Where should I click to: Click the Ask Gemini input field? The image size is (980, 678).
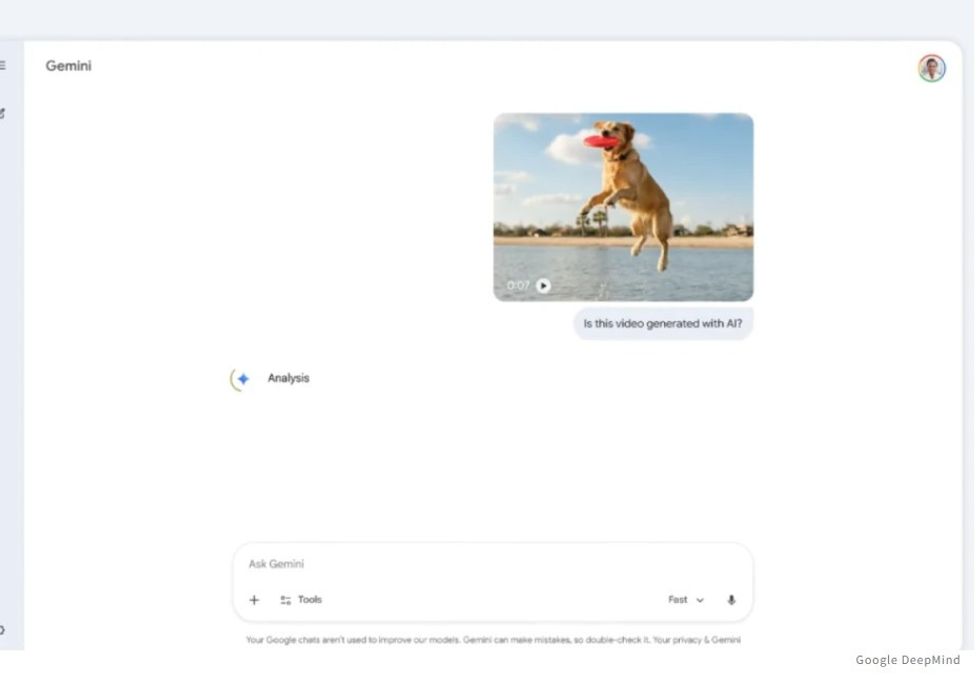click(x=492, y=564)
